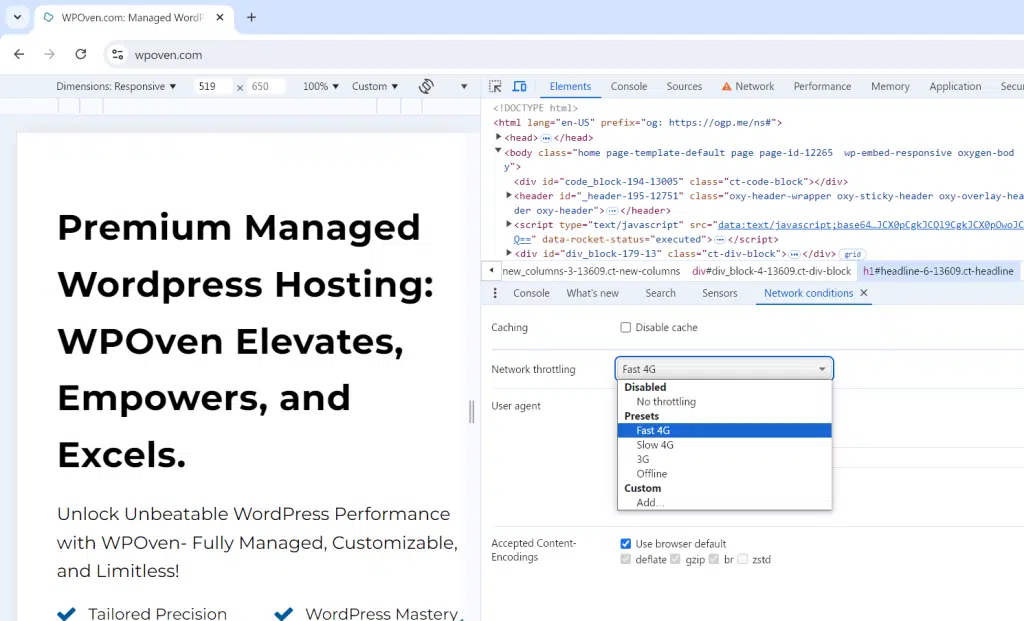Click the browser back arrow

click(x=19, y=55)
